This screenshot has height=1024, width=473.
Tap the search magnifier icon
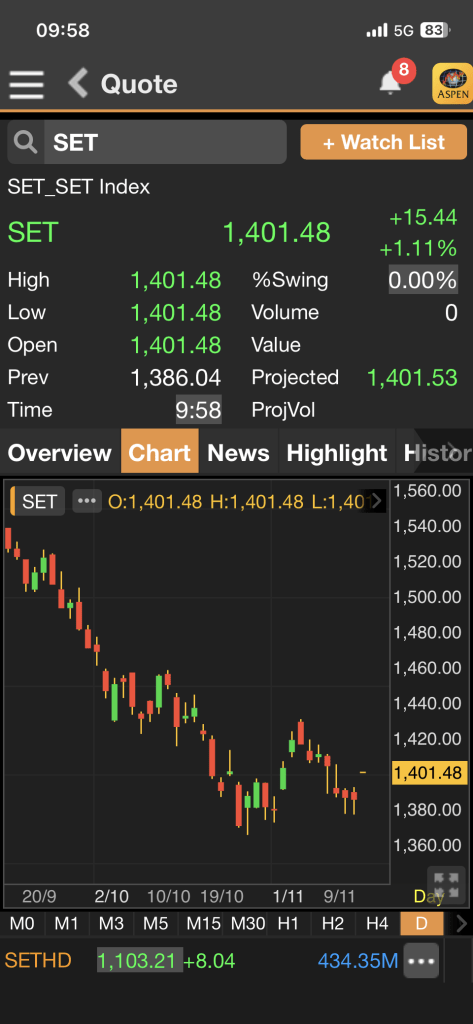tap(25, 142)
